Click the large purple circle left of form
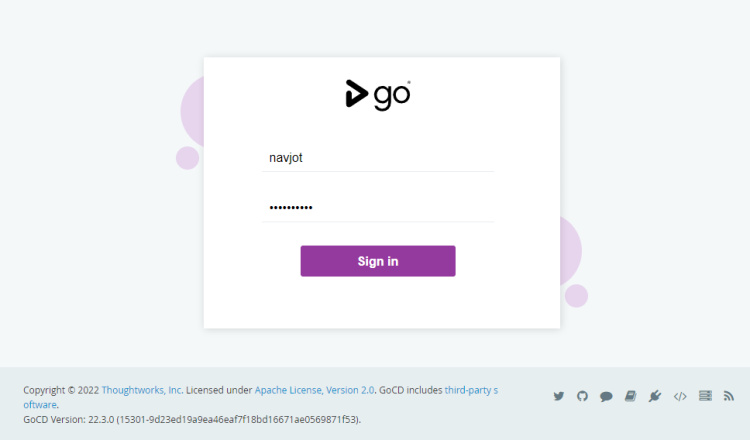The image size is (750, 440). coord(192,112)
